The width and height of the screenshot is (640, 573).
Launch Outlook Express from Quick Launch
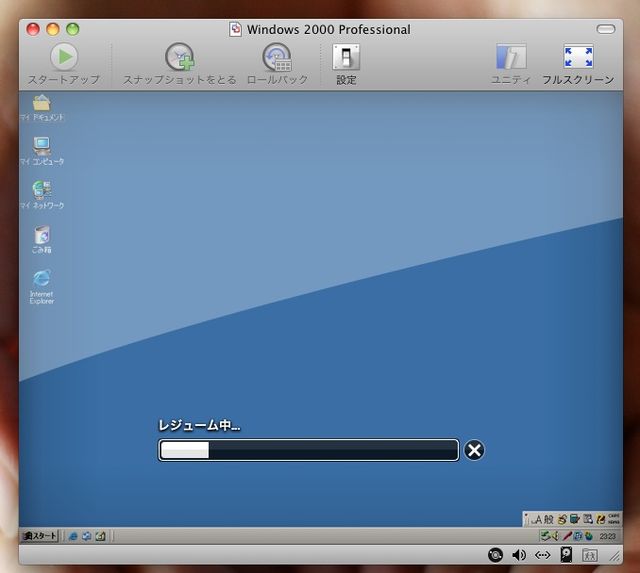point(87,536)
